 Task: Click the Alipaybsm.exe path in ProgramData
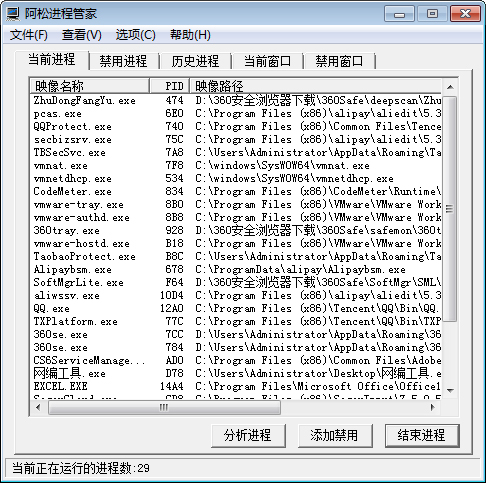tap(300, 269)
